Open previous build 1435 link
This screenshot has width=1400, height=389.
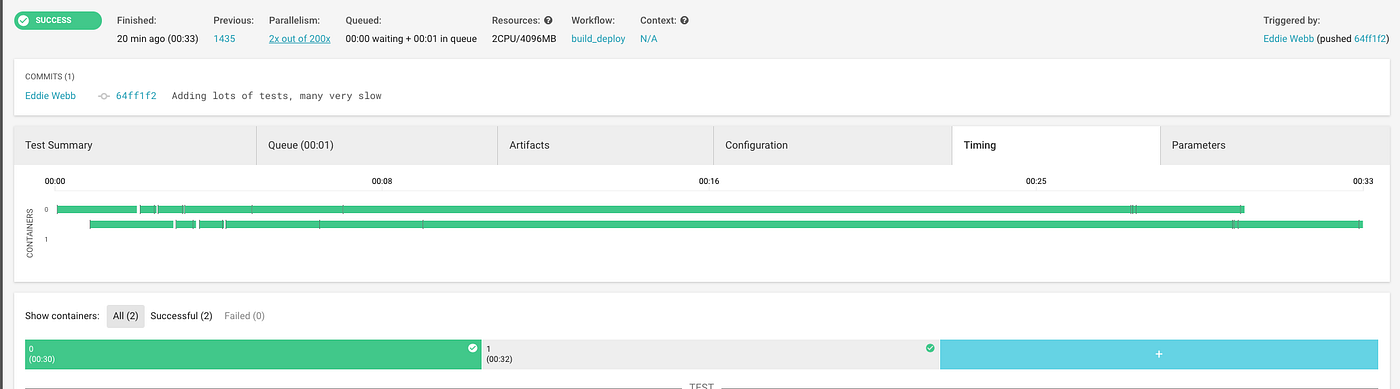224,38
